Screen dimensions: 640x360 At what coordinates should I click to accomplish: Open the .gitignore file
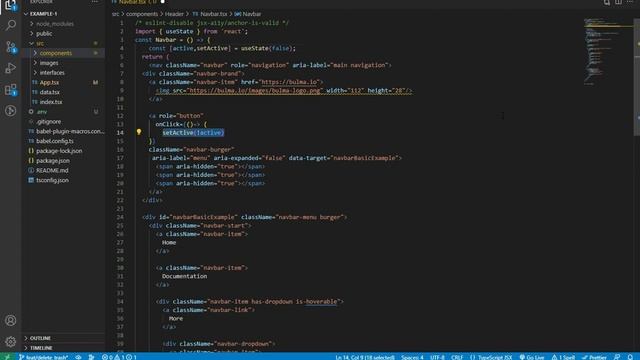[63, 122]
